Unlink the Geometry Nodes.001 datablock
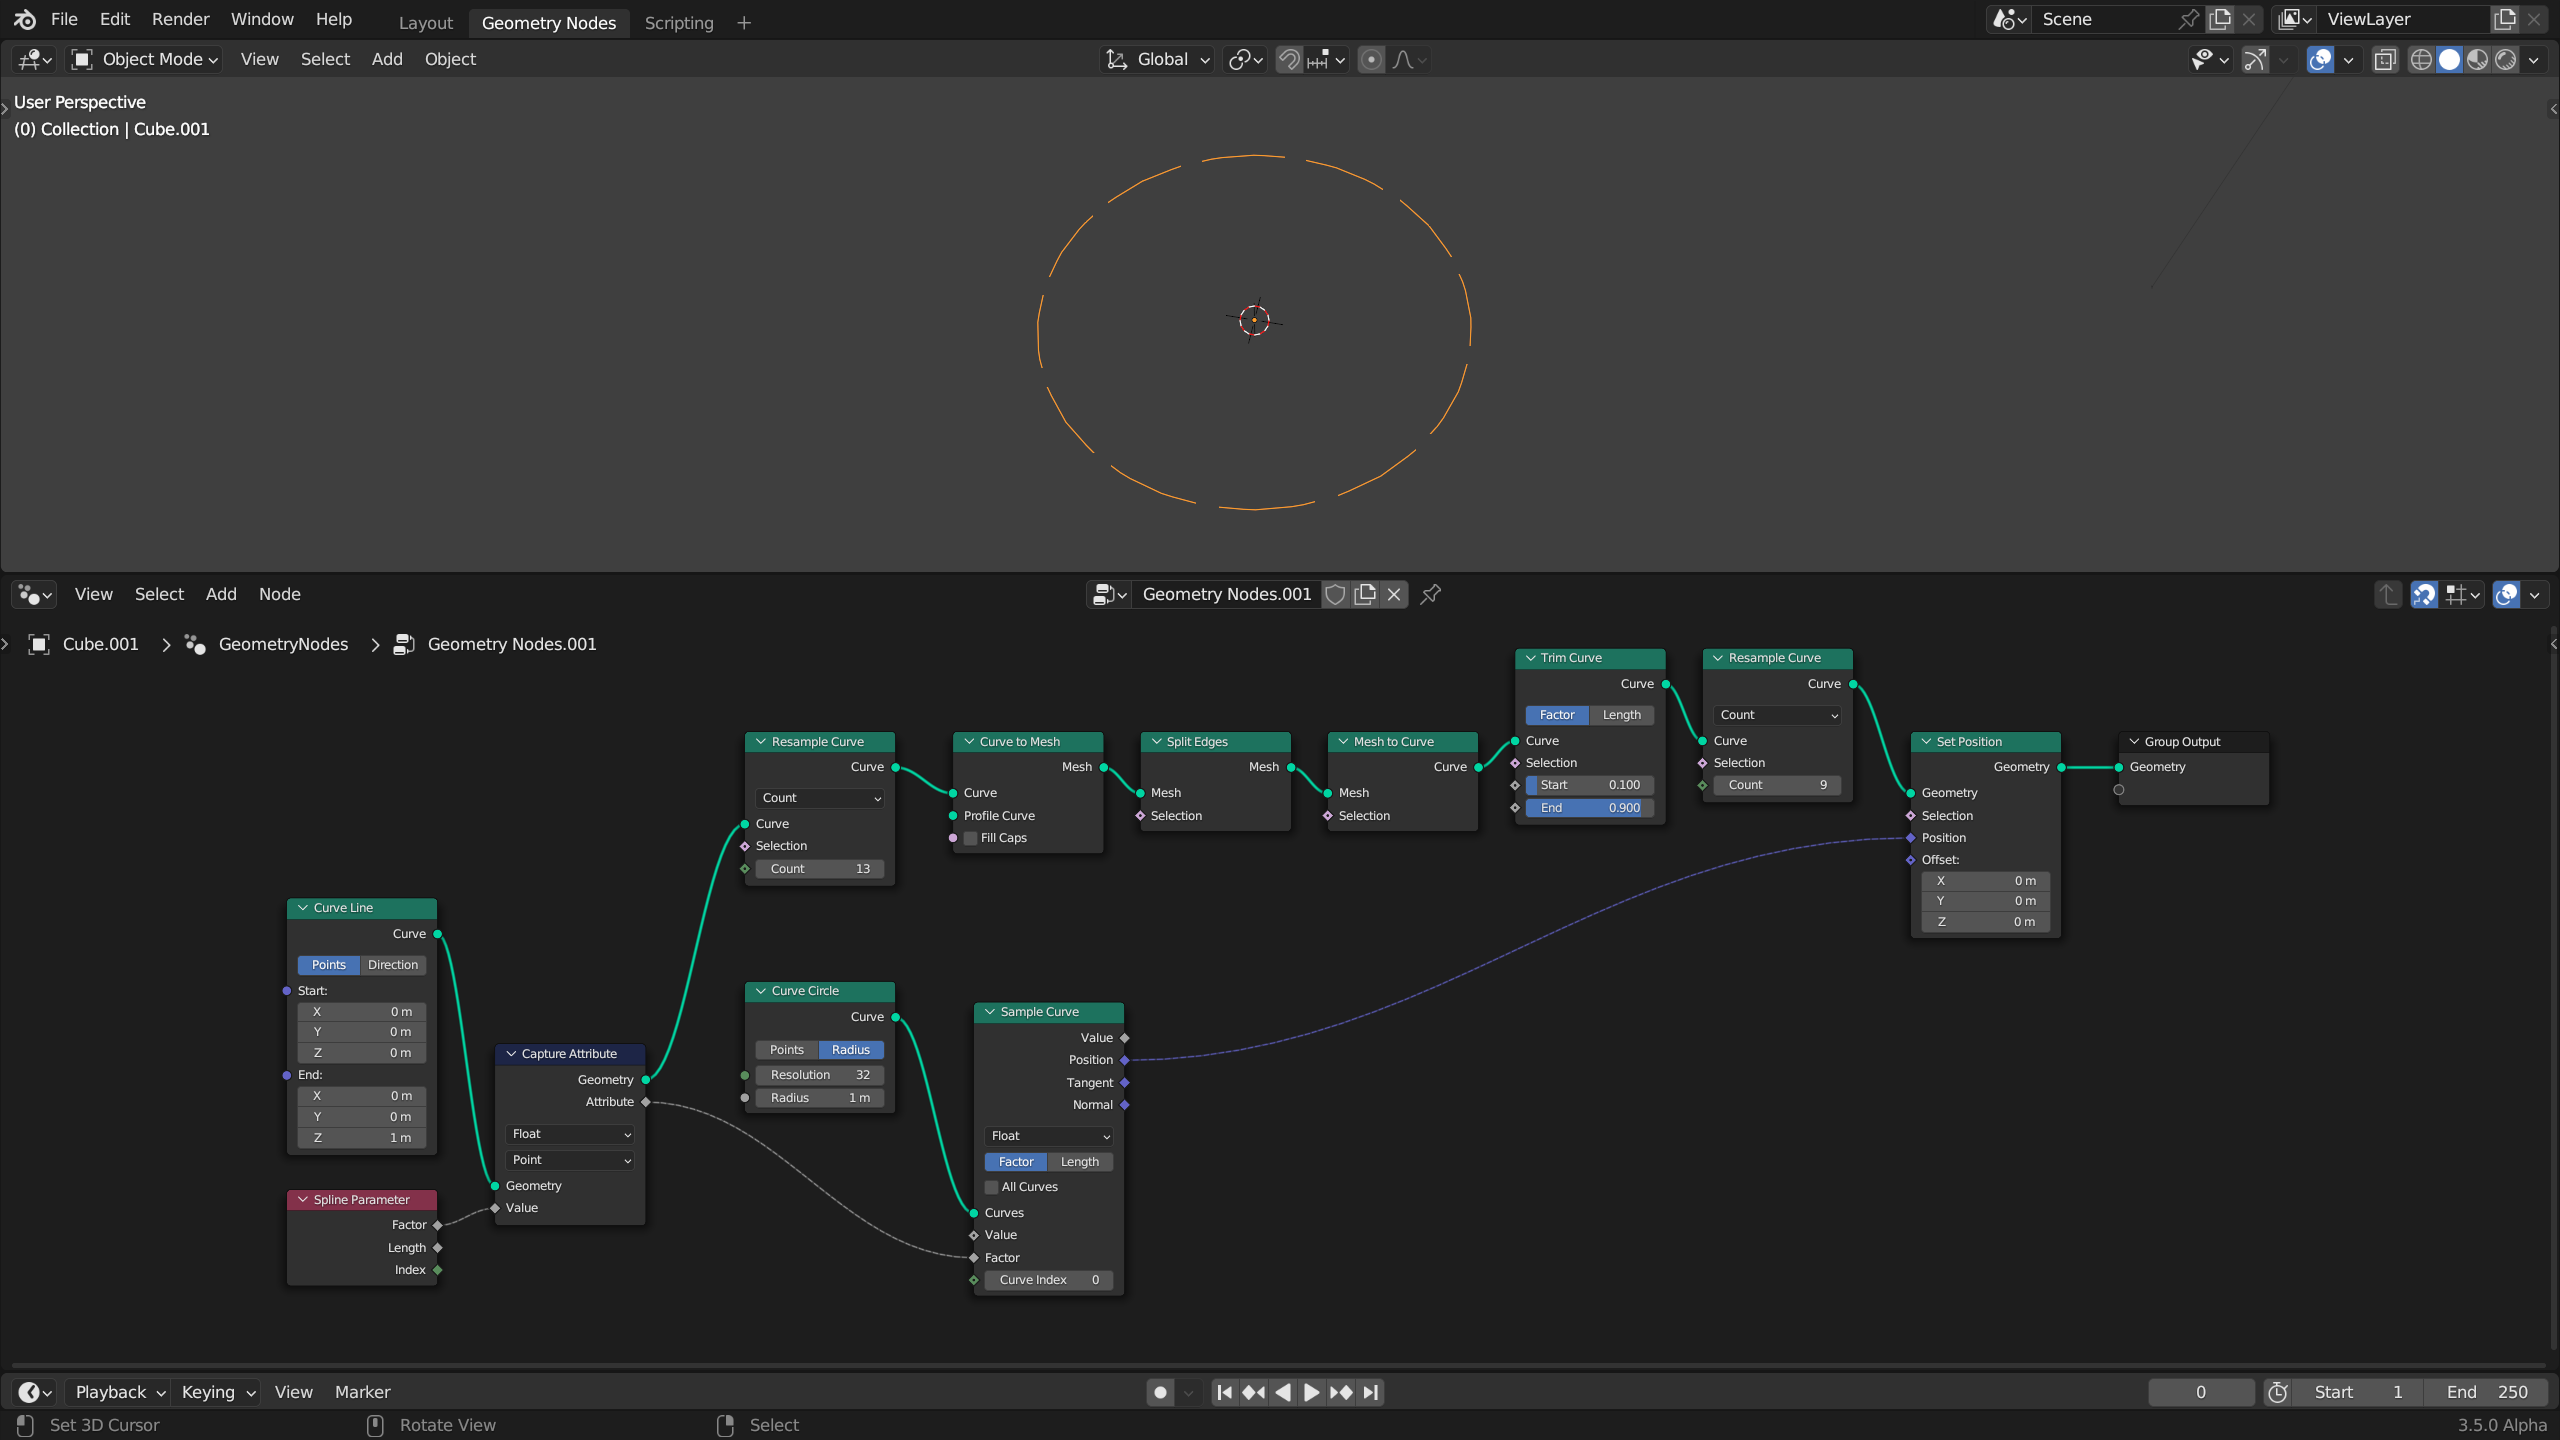Viewport: 2560px width, 1440px height. click(x=1394, y=594)
